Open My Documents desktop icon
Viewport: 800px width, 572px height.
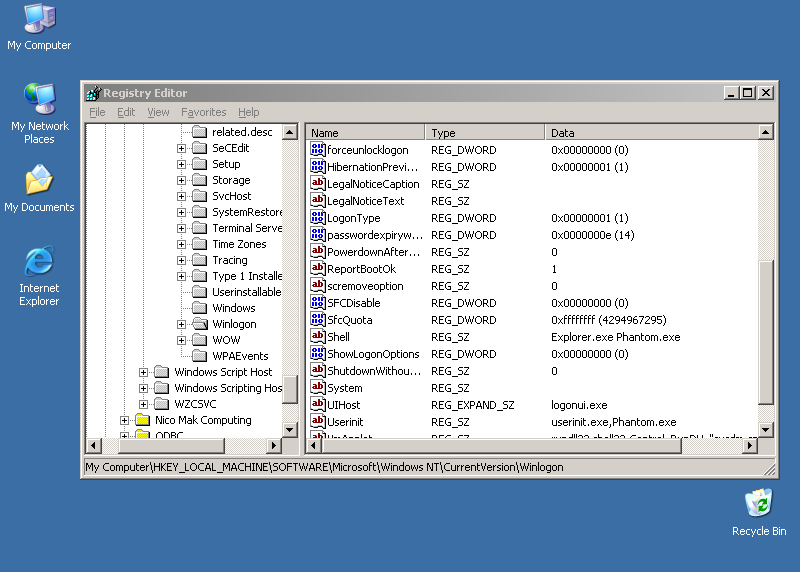[x=39, y=188]
